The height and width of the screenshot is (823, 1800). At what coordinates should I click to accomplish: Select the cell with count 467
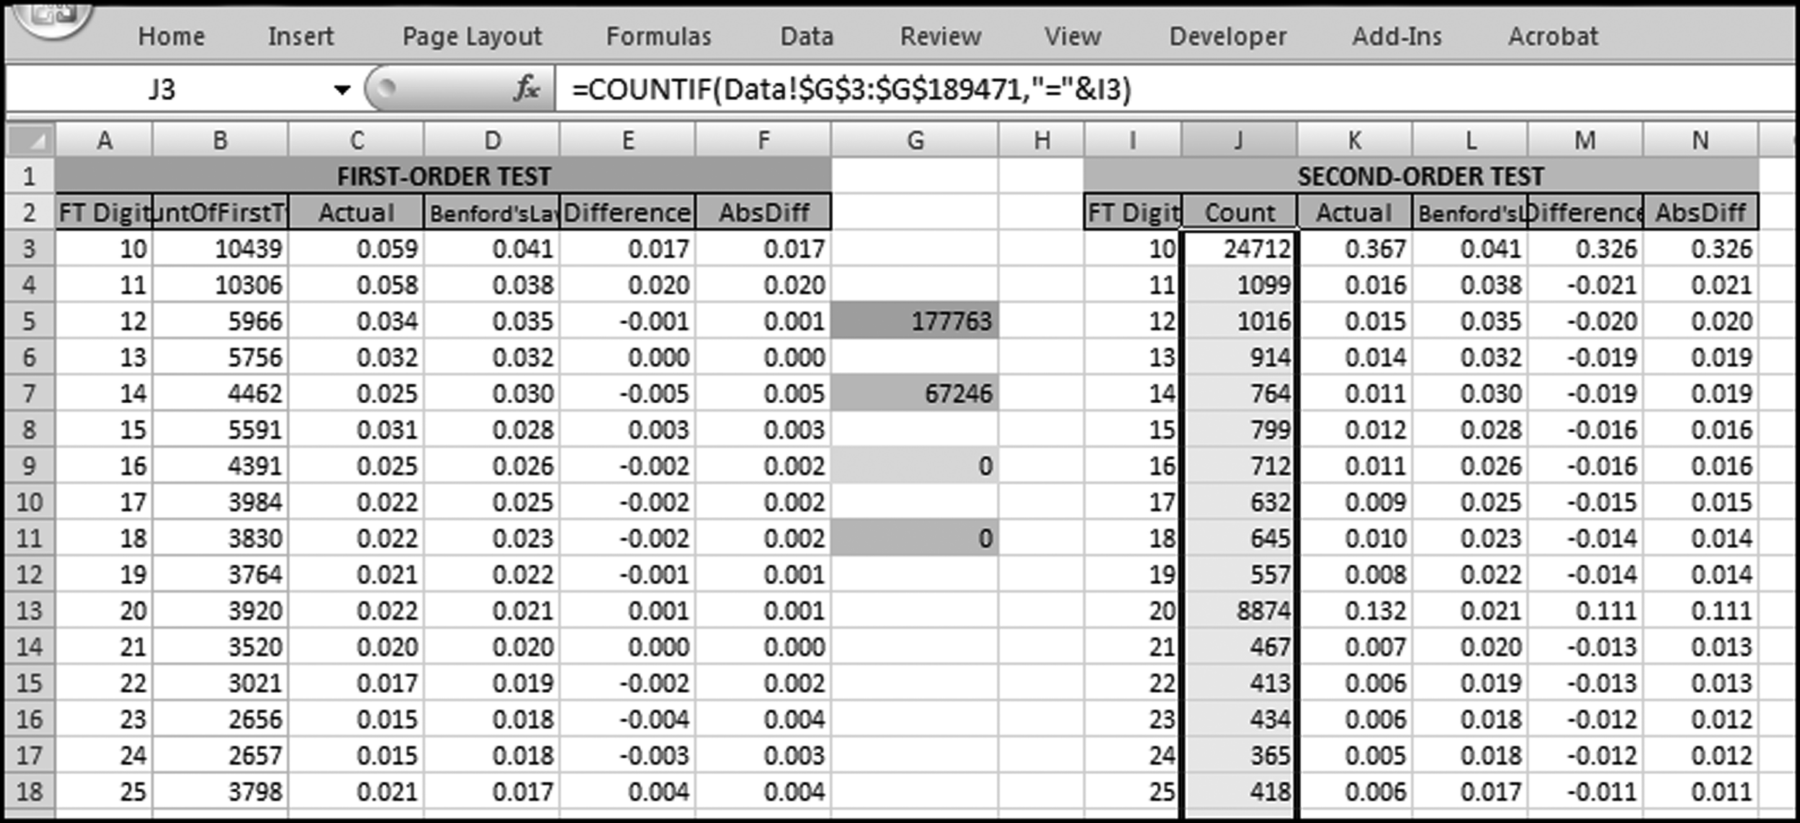(x=1239, y=646)
